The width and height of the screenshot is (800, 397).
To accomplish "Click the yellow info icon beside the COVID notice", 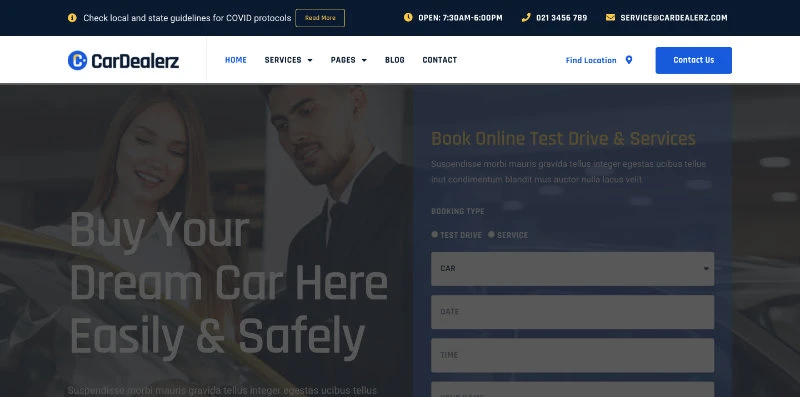I will click(x=72, y=18).
